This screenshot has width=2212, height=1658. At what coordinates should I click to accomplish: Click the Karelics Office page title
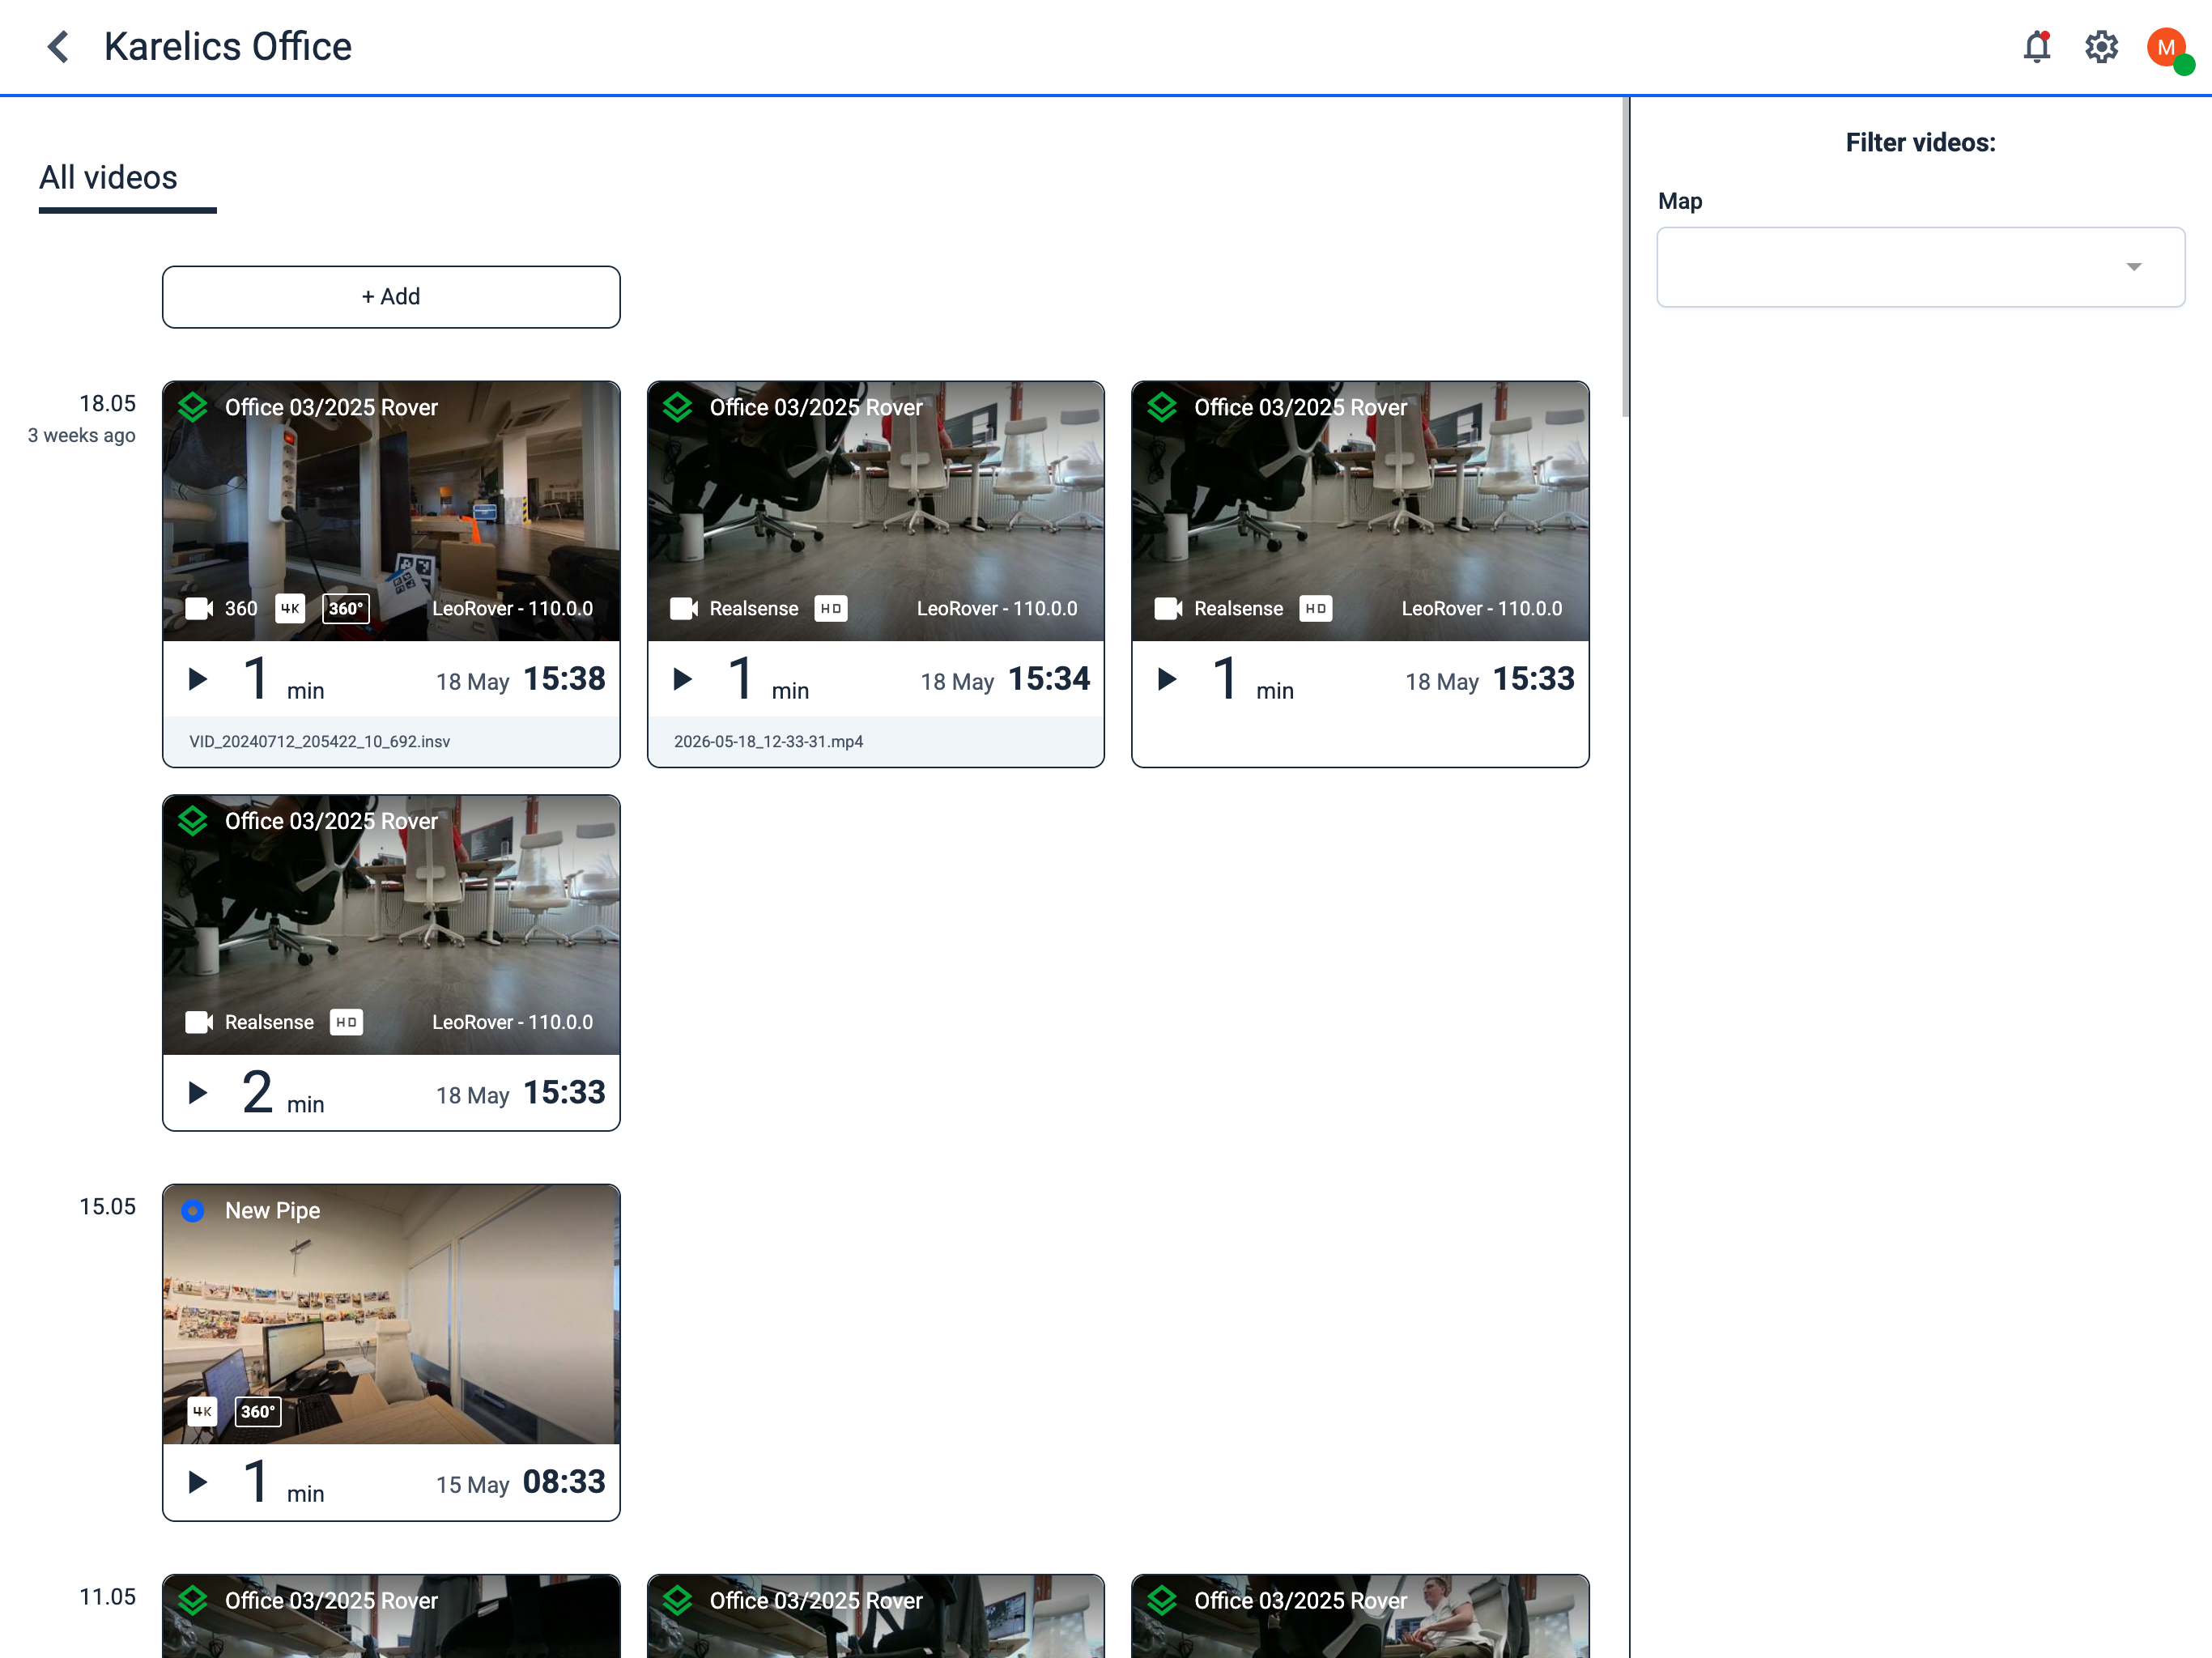(228, 47)
